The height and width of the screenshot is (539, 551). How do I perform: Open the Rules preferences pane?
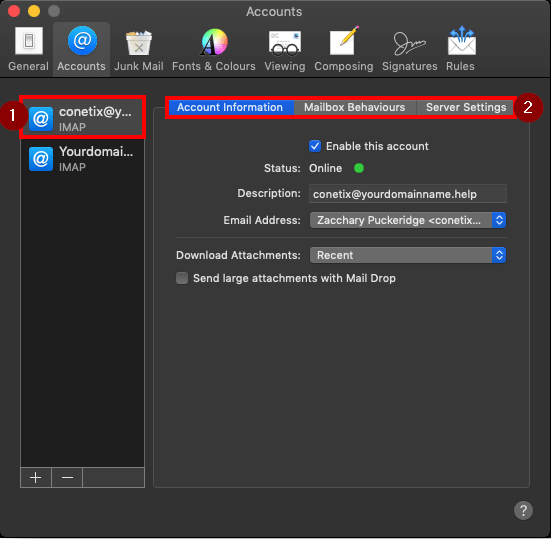click(460, 48)
